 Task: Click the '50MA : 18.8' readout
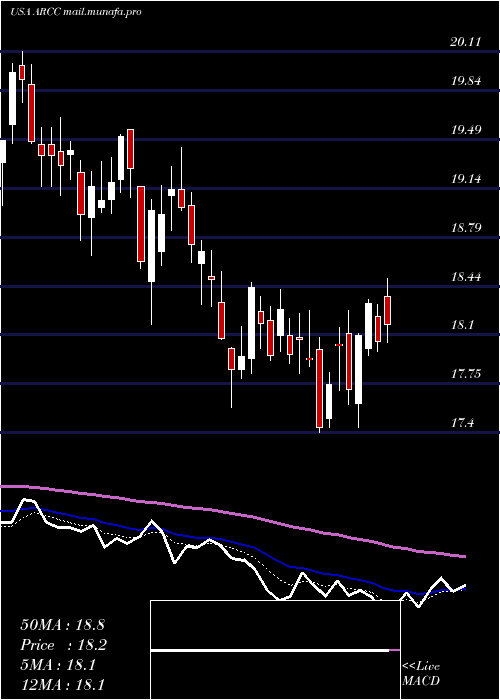(x=62, y=625)
